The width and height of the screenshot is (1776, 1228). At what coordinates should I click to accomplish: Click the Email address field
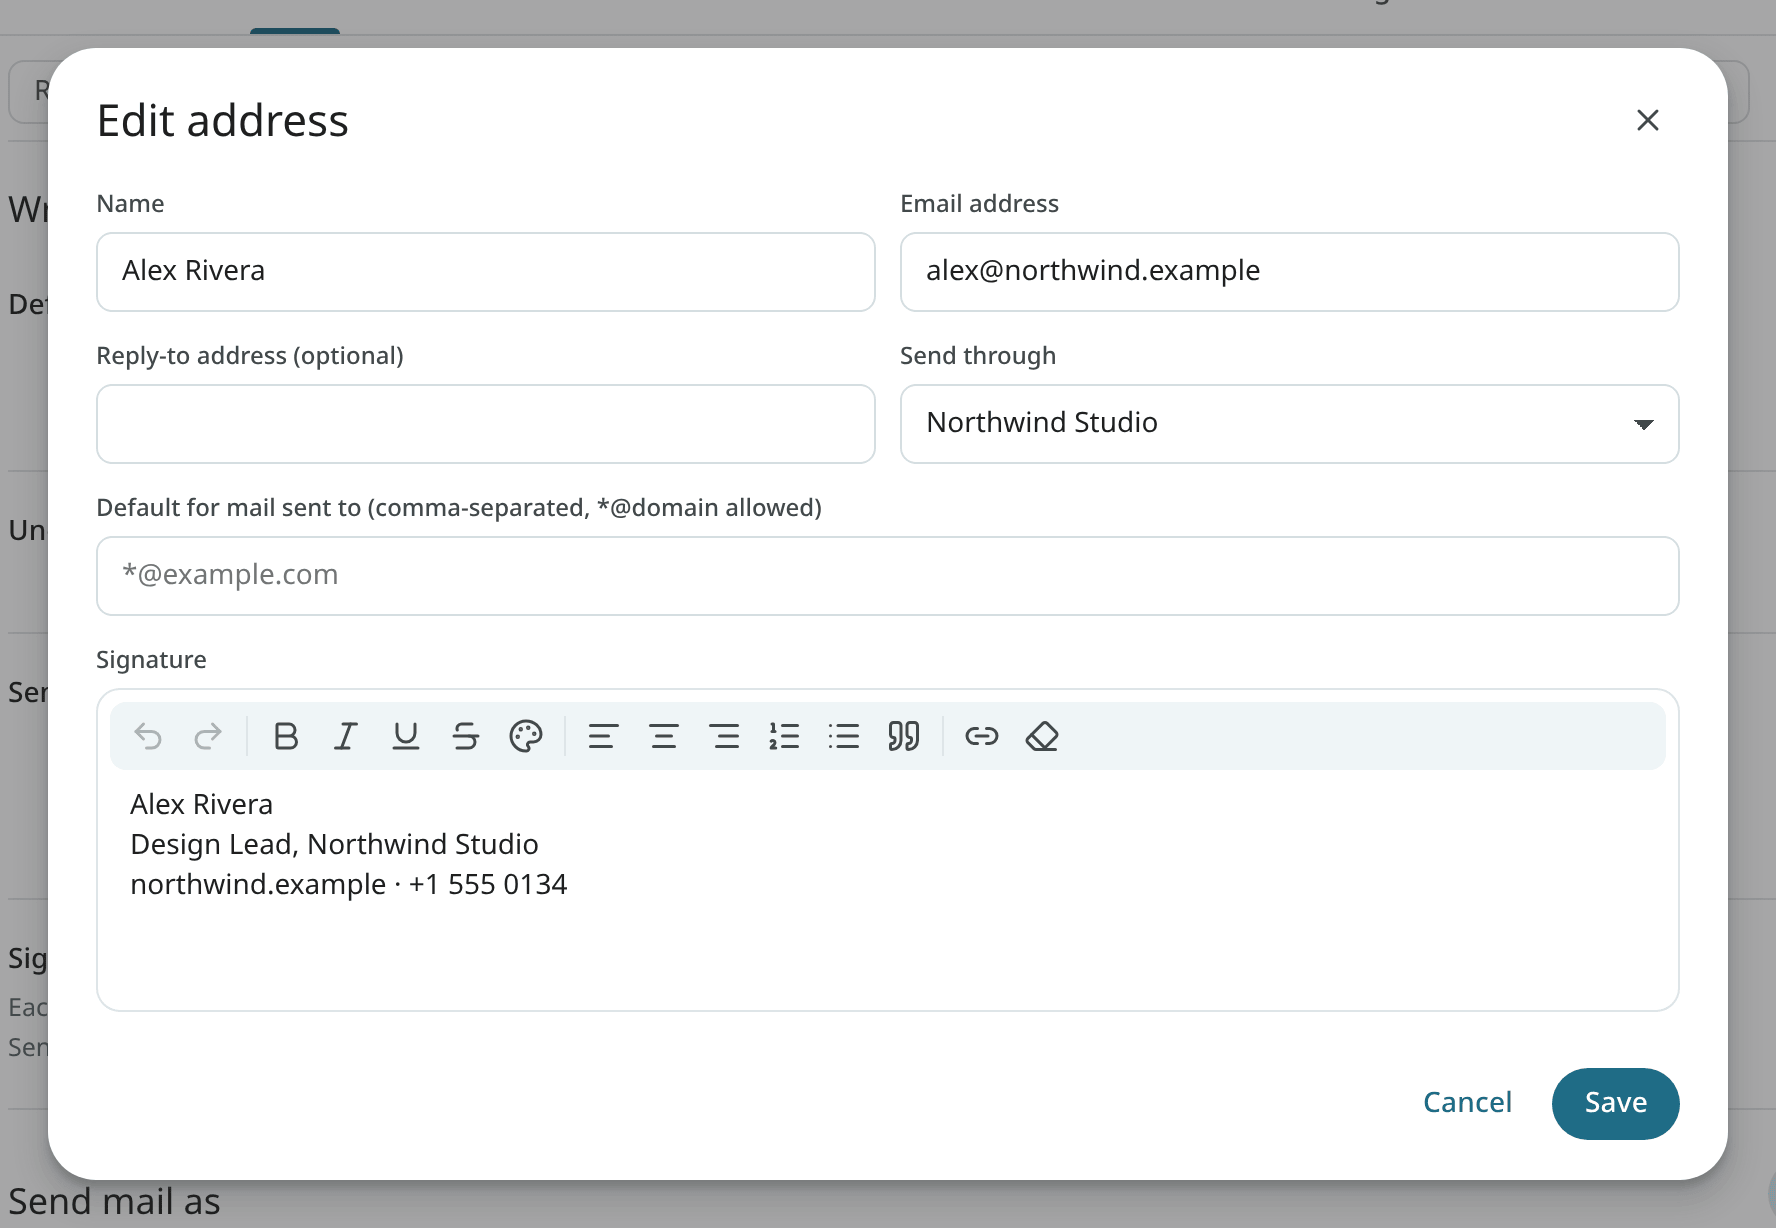pyautogui.click(x=1289, y=272)
